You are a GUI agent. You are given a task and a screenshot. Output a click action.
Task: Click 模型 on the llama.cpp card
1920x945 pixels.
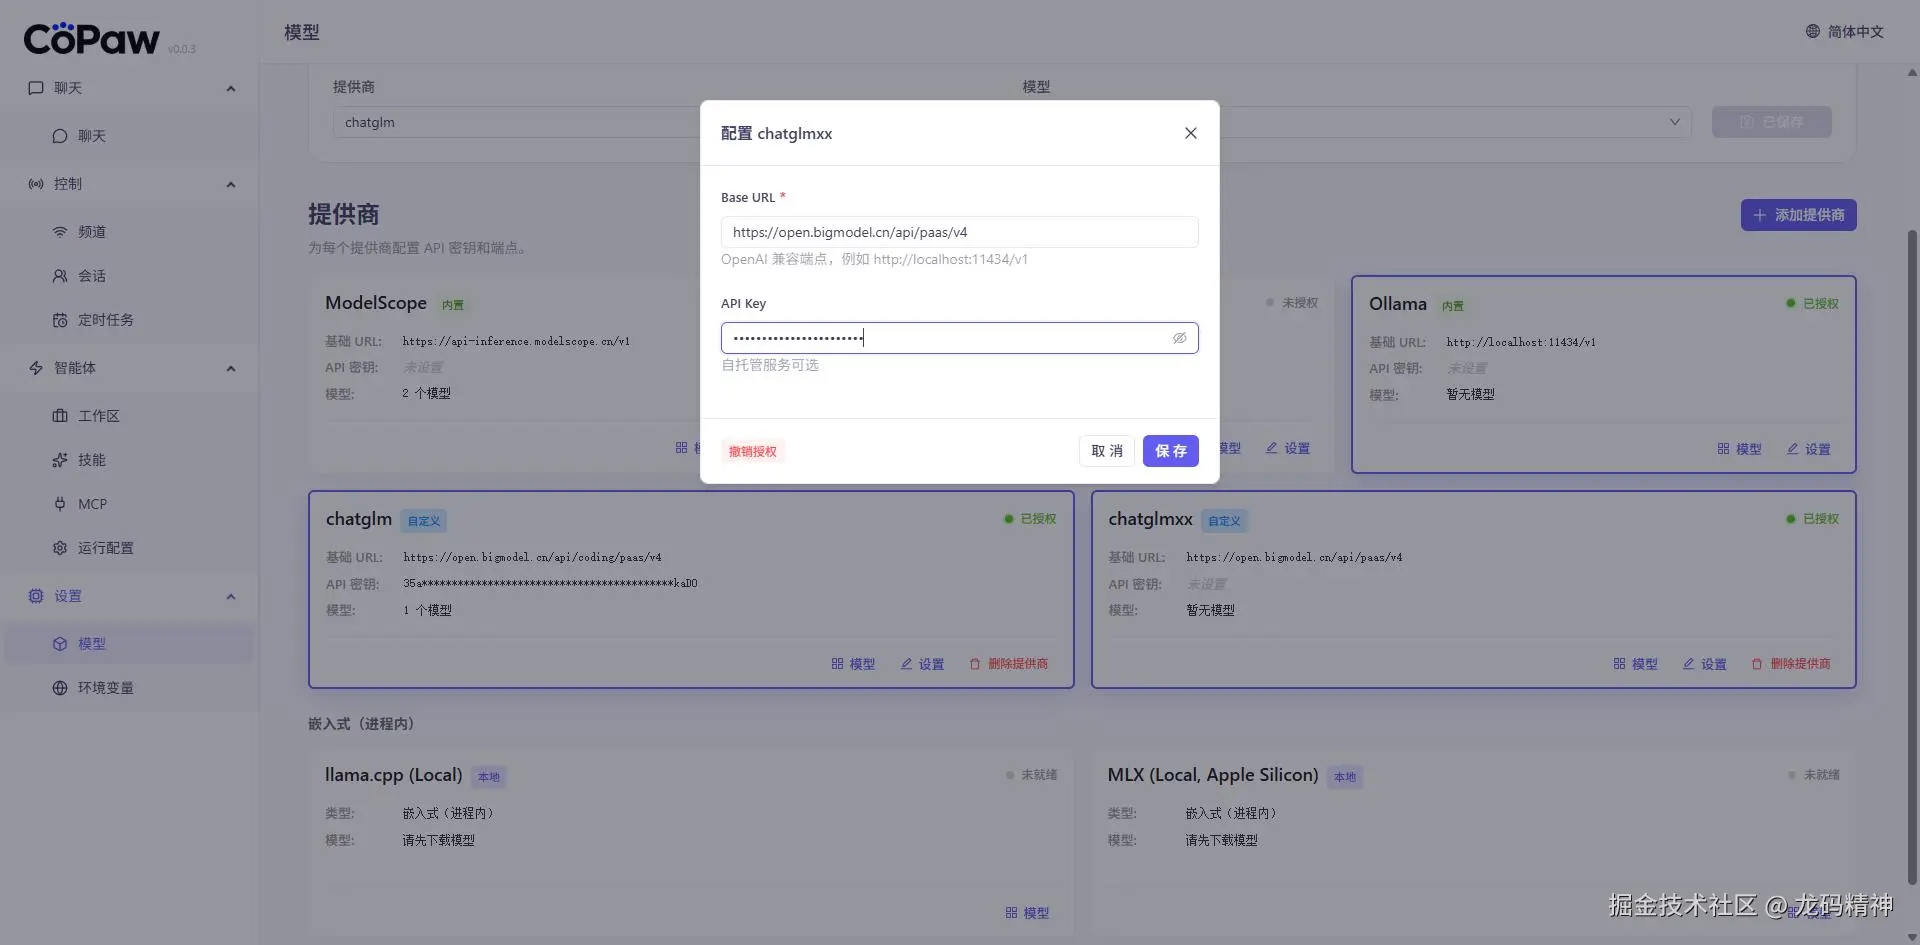click(1027, 913)
